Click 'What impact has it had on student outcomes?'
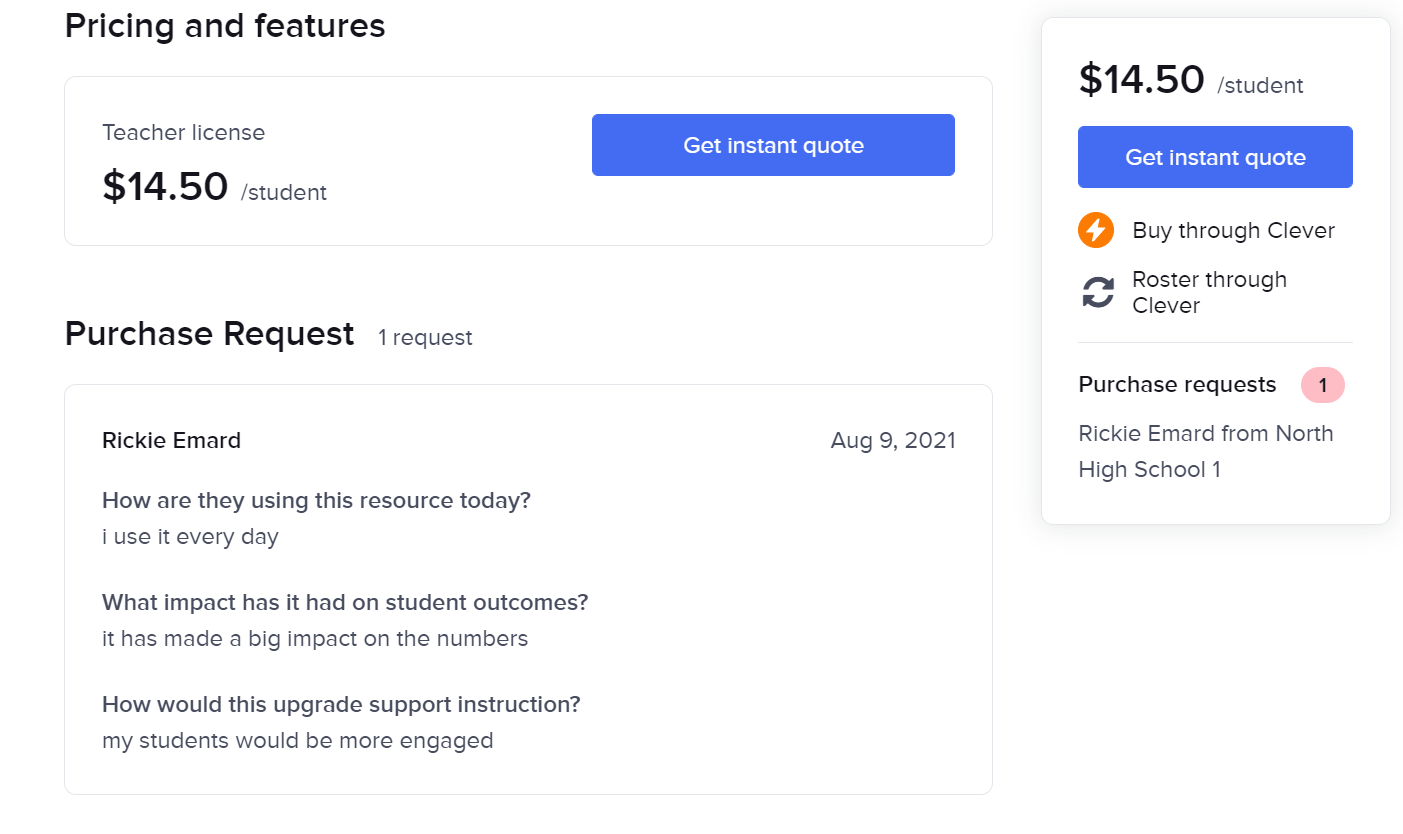Viewport: 1403px width, 834px height. 345,603
